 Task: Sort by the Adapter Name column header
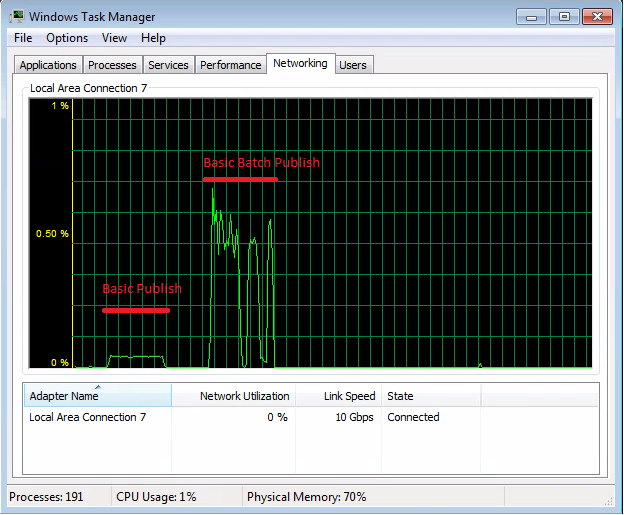tap(98, 396)
